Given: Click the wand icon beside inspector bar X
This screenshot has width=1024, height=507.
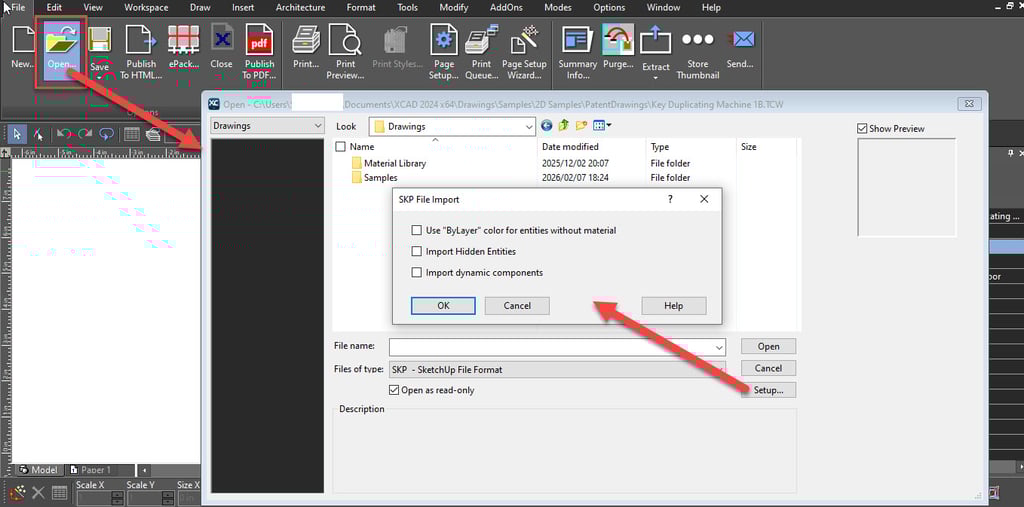Looking at the screenshot, I should (x=18, y=493).
